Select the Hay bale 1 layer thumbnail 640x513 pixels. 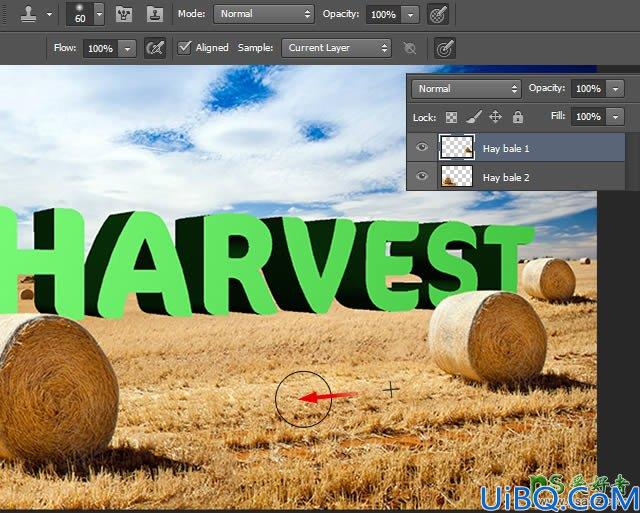coord(457,147)
